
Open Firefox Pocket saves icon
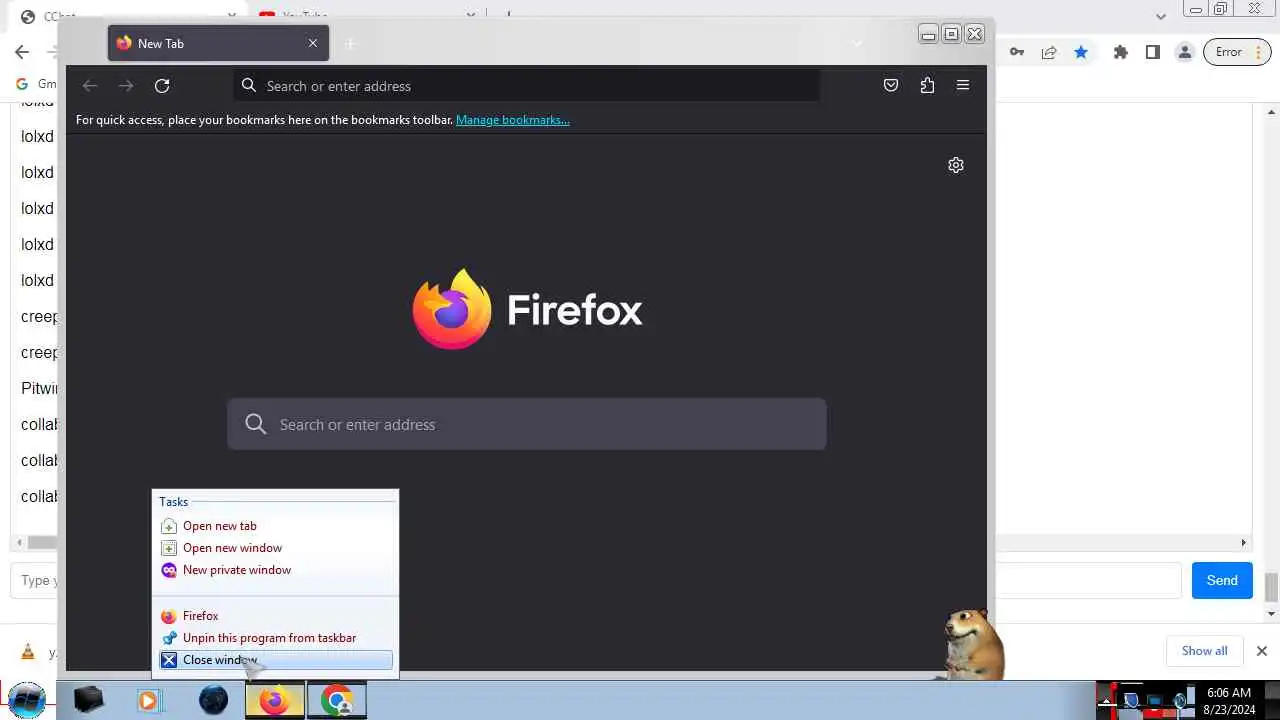[x=891, y=86]
